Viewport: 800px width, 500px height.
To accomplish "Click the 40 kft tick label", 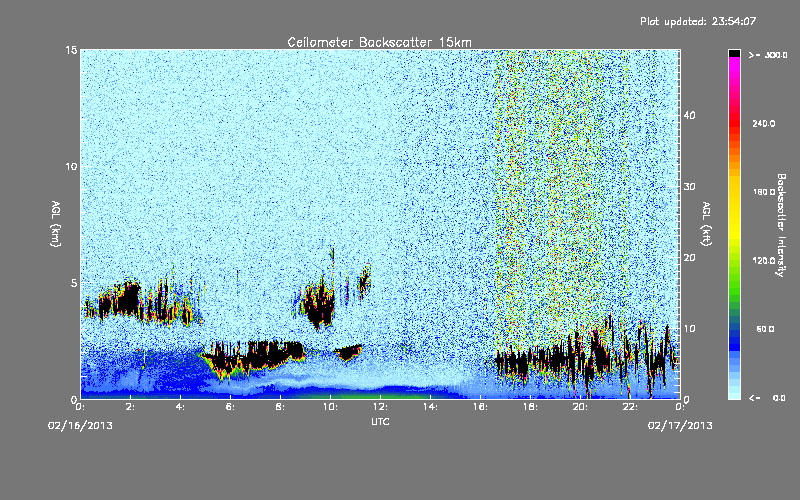I will point(689,115).
